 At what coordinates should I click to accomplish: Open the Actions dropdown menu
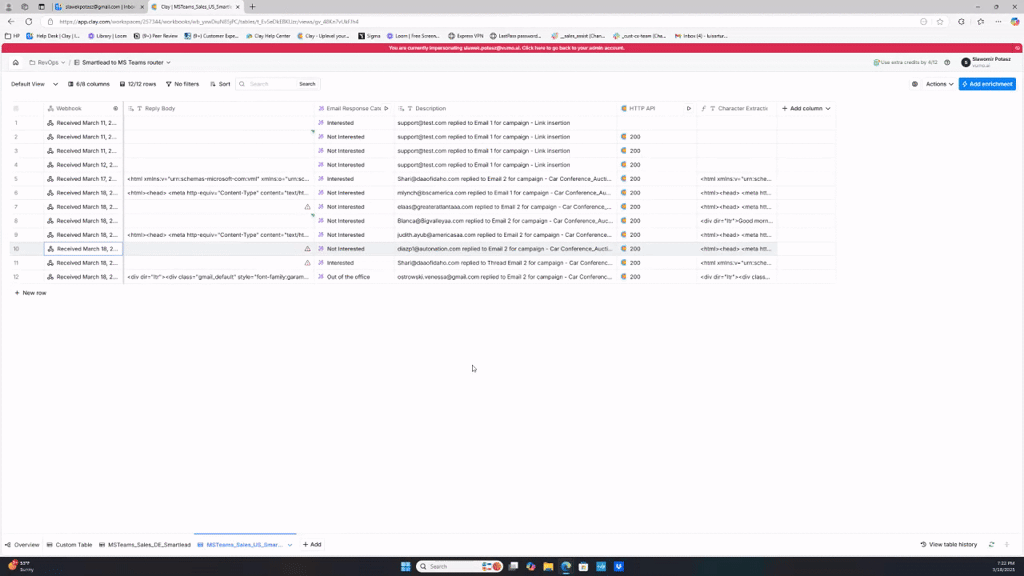pyautogui.click(x=939, y=84)
